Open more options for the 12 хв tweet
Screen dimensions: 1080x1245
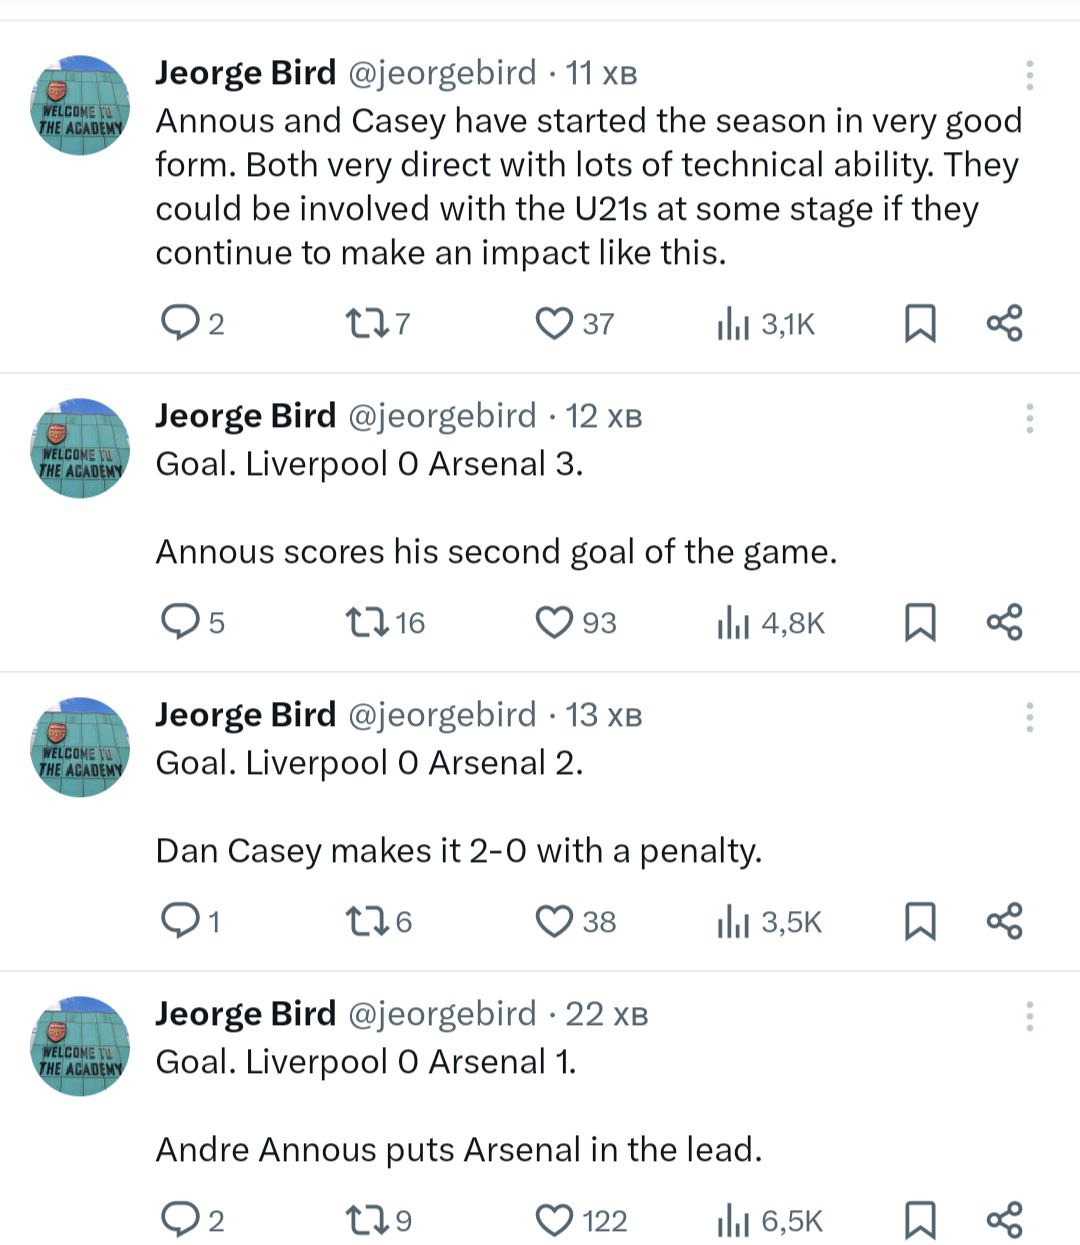pyautogui.click(x=1029, y=418)
